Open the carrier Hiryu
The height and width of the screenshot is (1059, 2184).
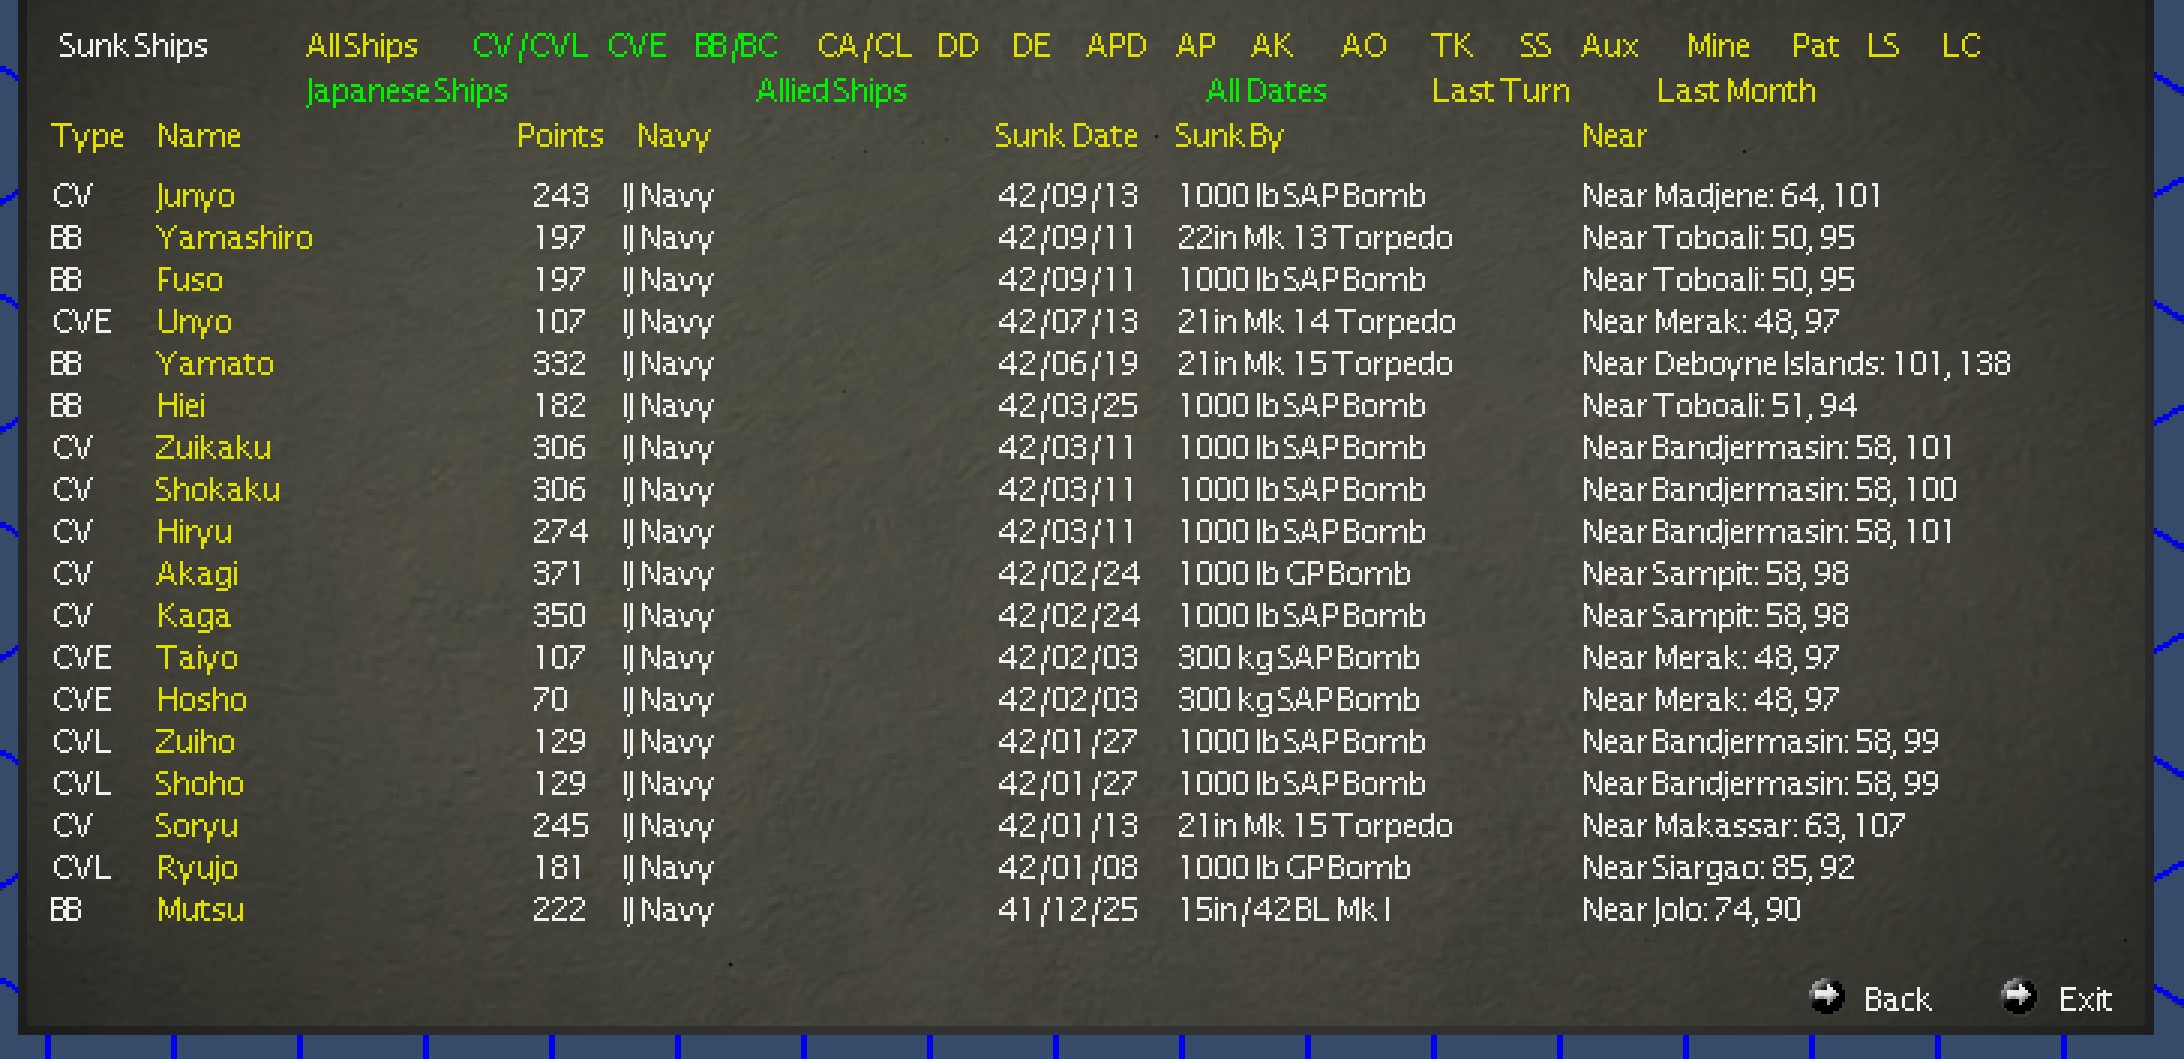click(x=194, y=531)
